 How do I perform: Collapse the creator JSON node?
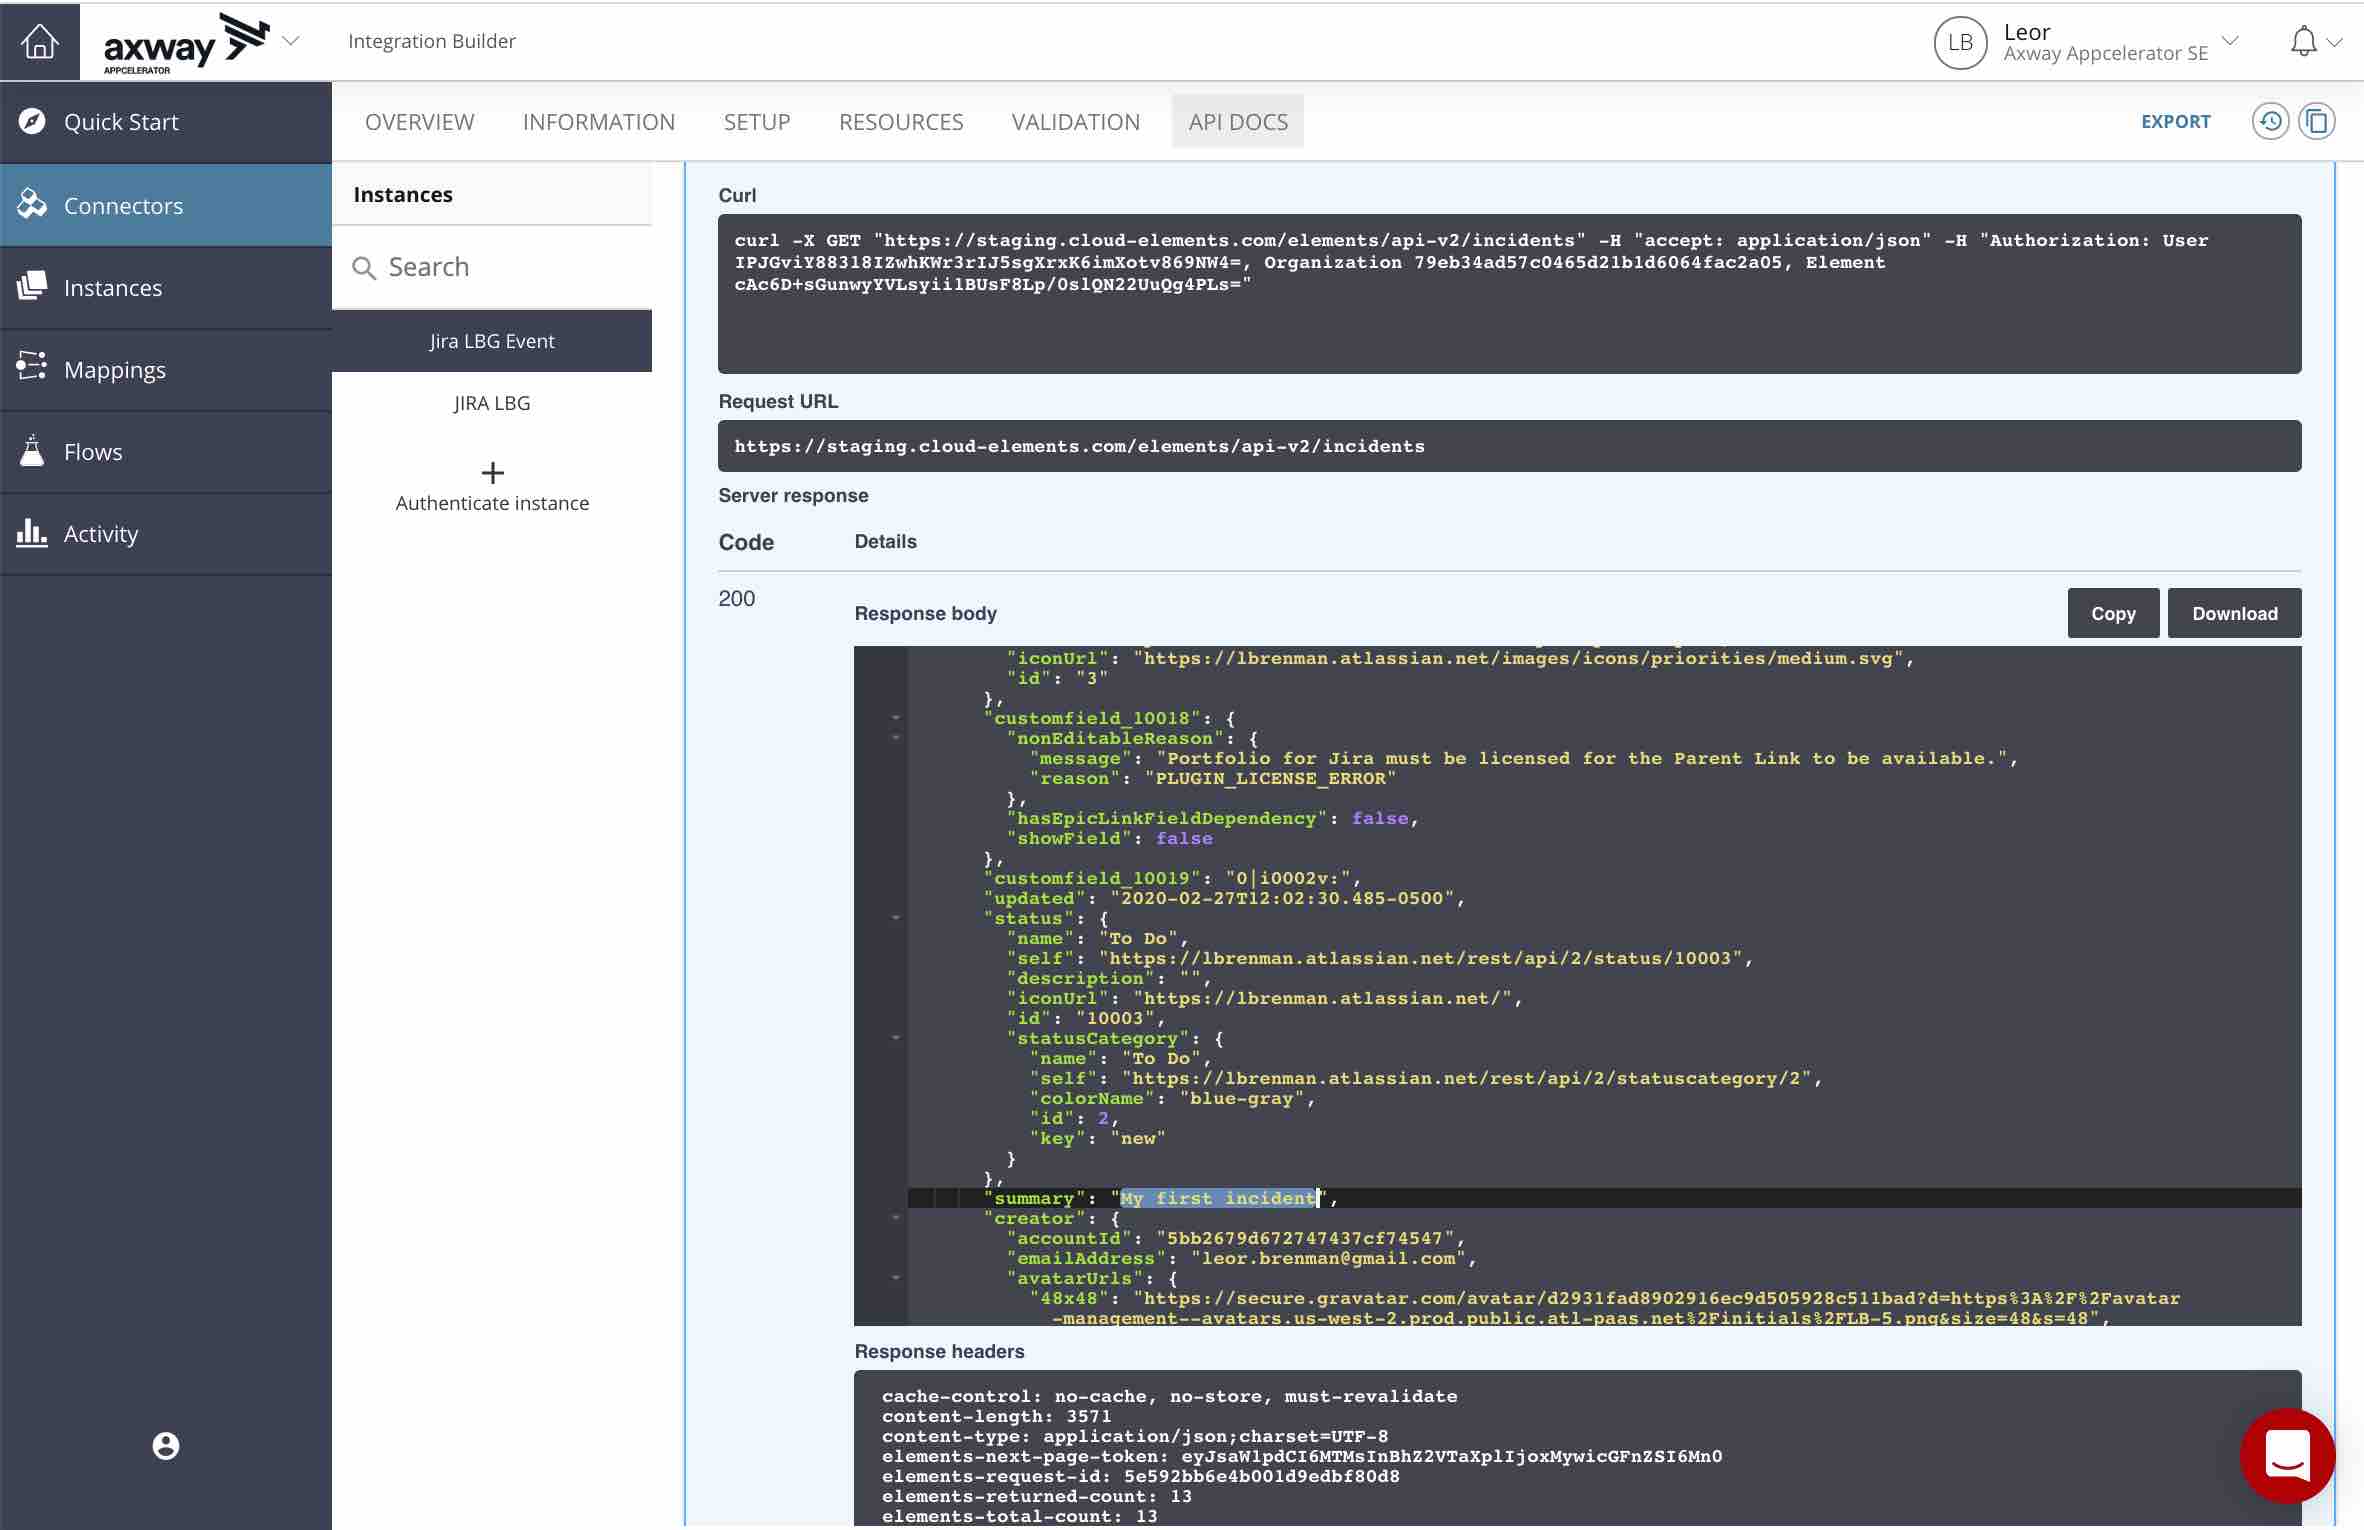896,1218
